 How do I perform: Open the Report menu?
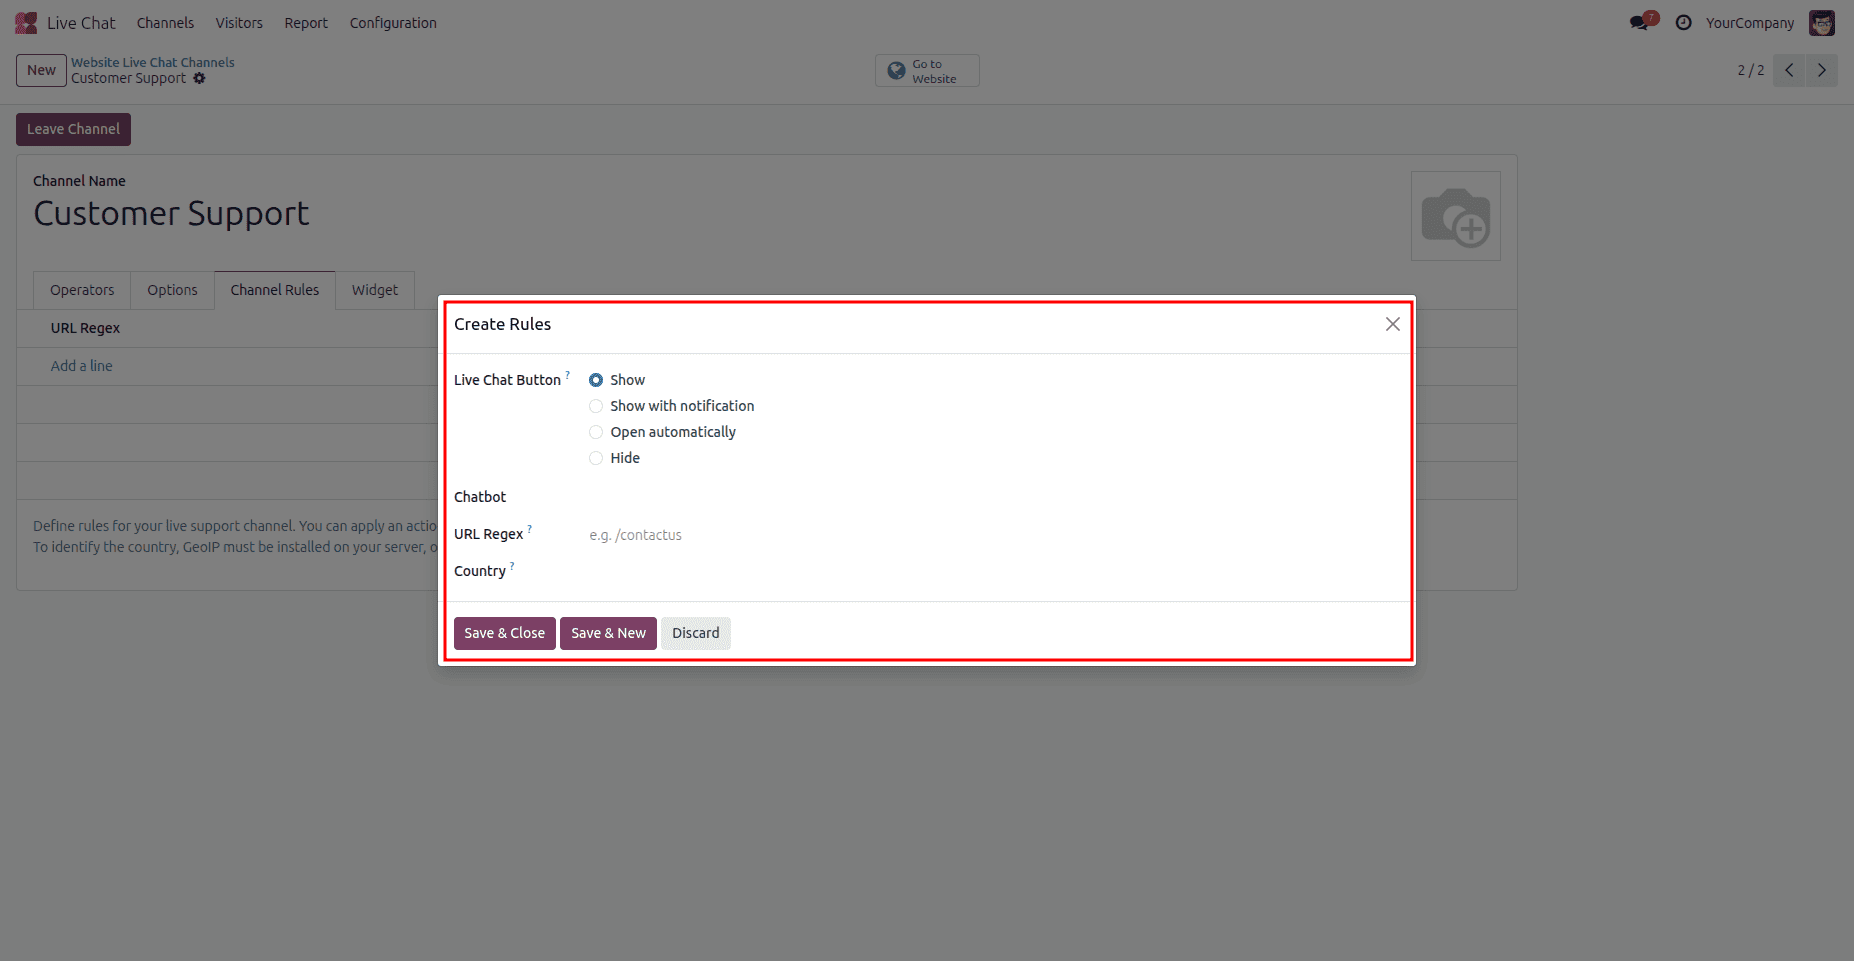pyautogui.click(x=306, y=22)
